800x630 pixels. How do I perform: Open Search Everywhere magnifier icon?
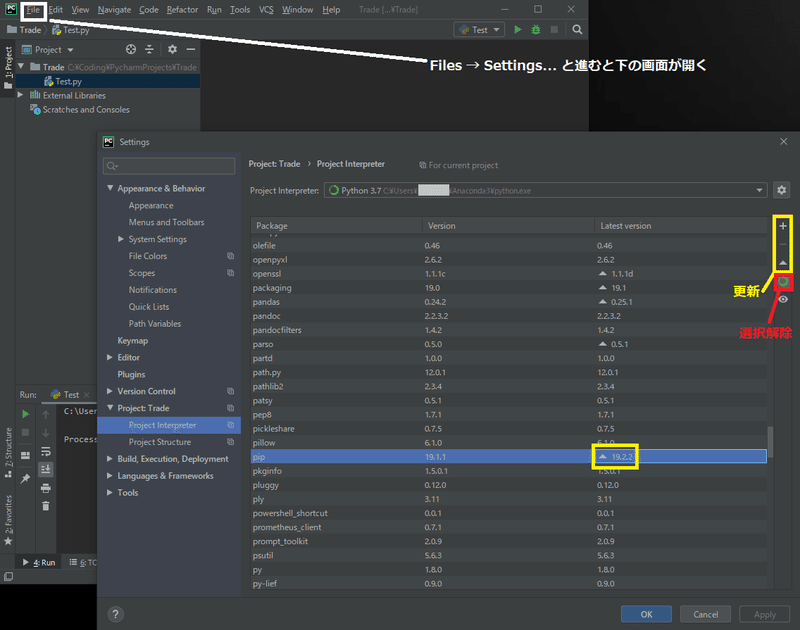click(x=577, y=30)
